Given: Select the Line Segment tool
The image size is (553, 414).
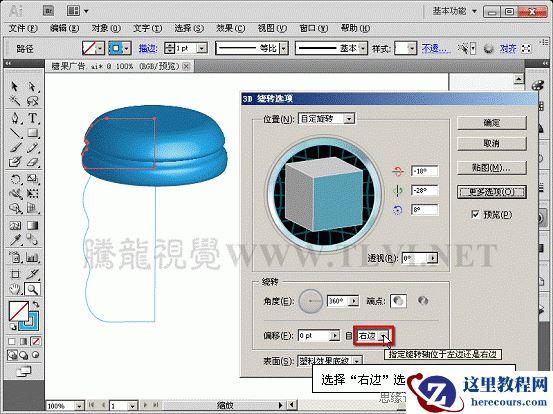Looking at the screenshot, I should [x=15, y=133].
